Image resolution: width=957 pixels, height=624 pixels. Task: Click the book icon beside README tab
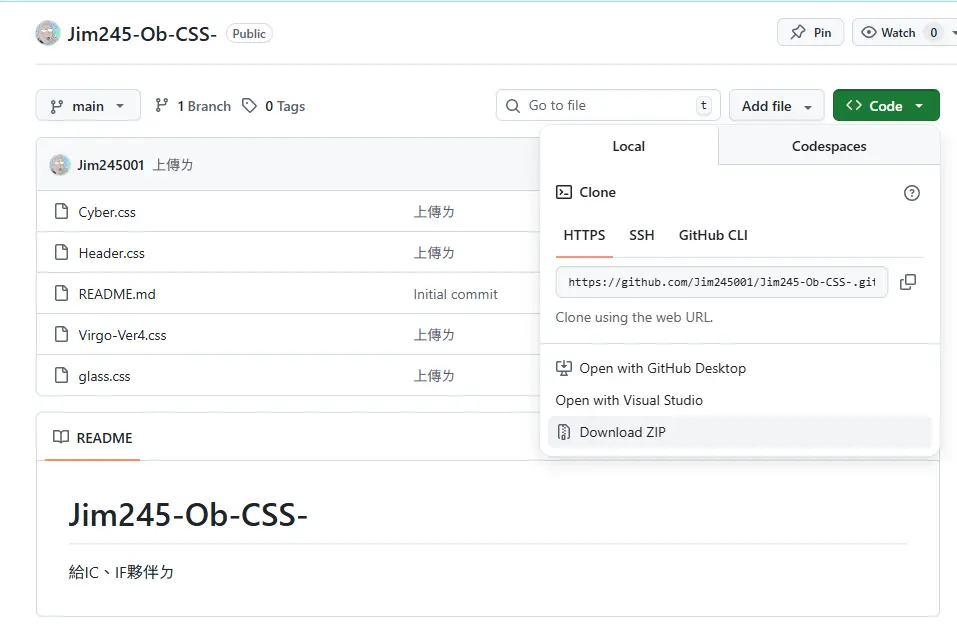pos(61,438)
